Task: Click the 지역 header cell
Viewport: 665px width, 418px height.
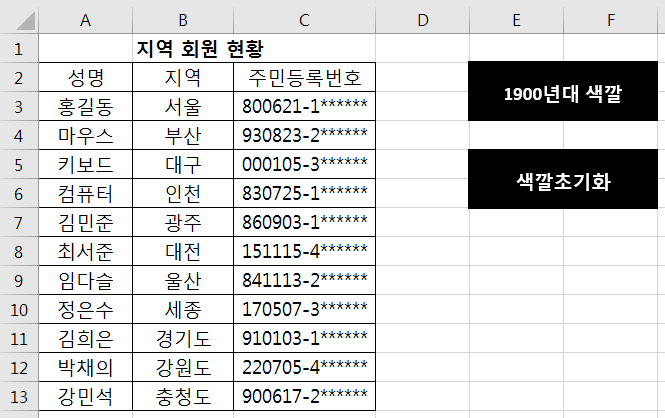Action: click(x=183, y=78)
